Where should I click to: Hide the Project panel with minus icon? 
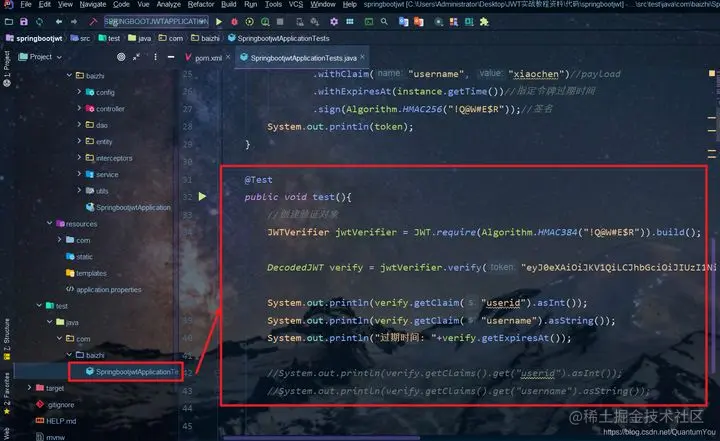(x=171, y=57)
